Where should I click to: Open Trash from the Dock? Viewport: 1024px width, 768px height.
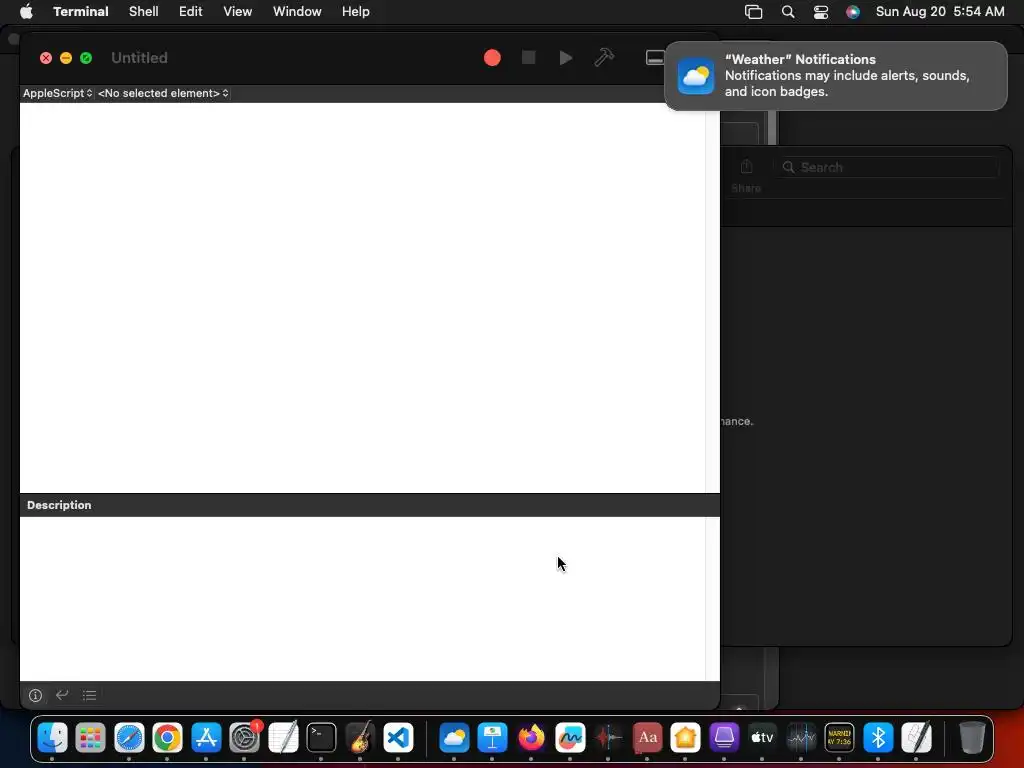tap(972, 738)
